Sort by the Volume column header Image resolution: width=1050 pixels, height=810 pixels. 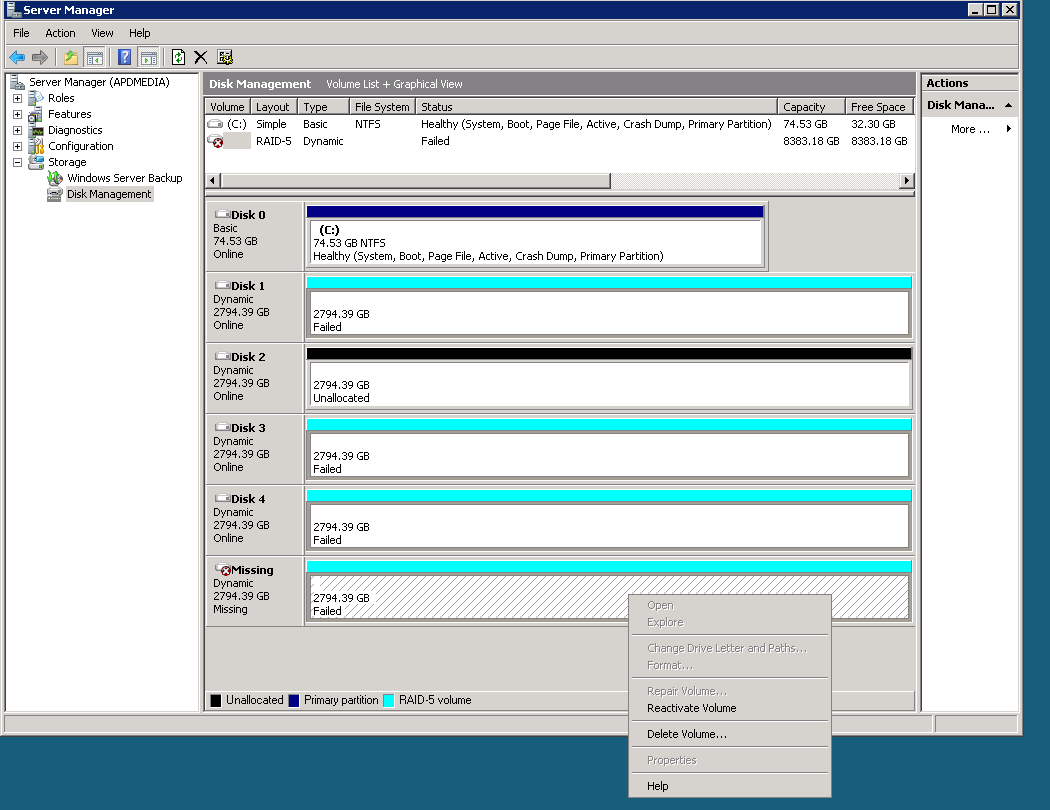click(228, 107)
